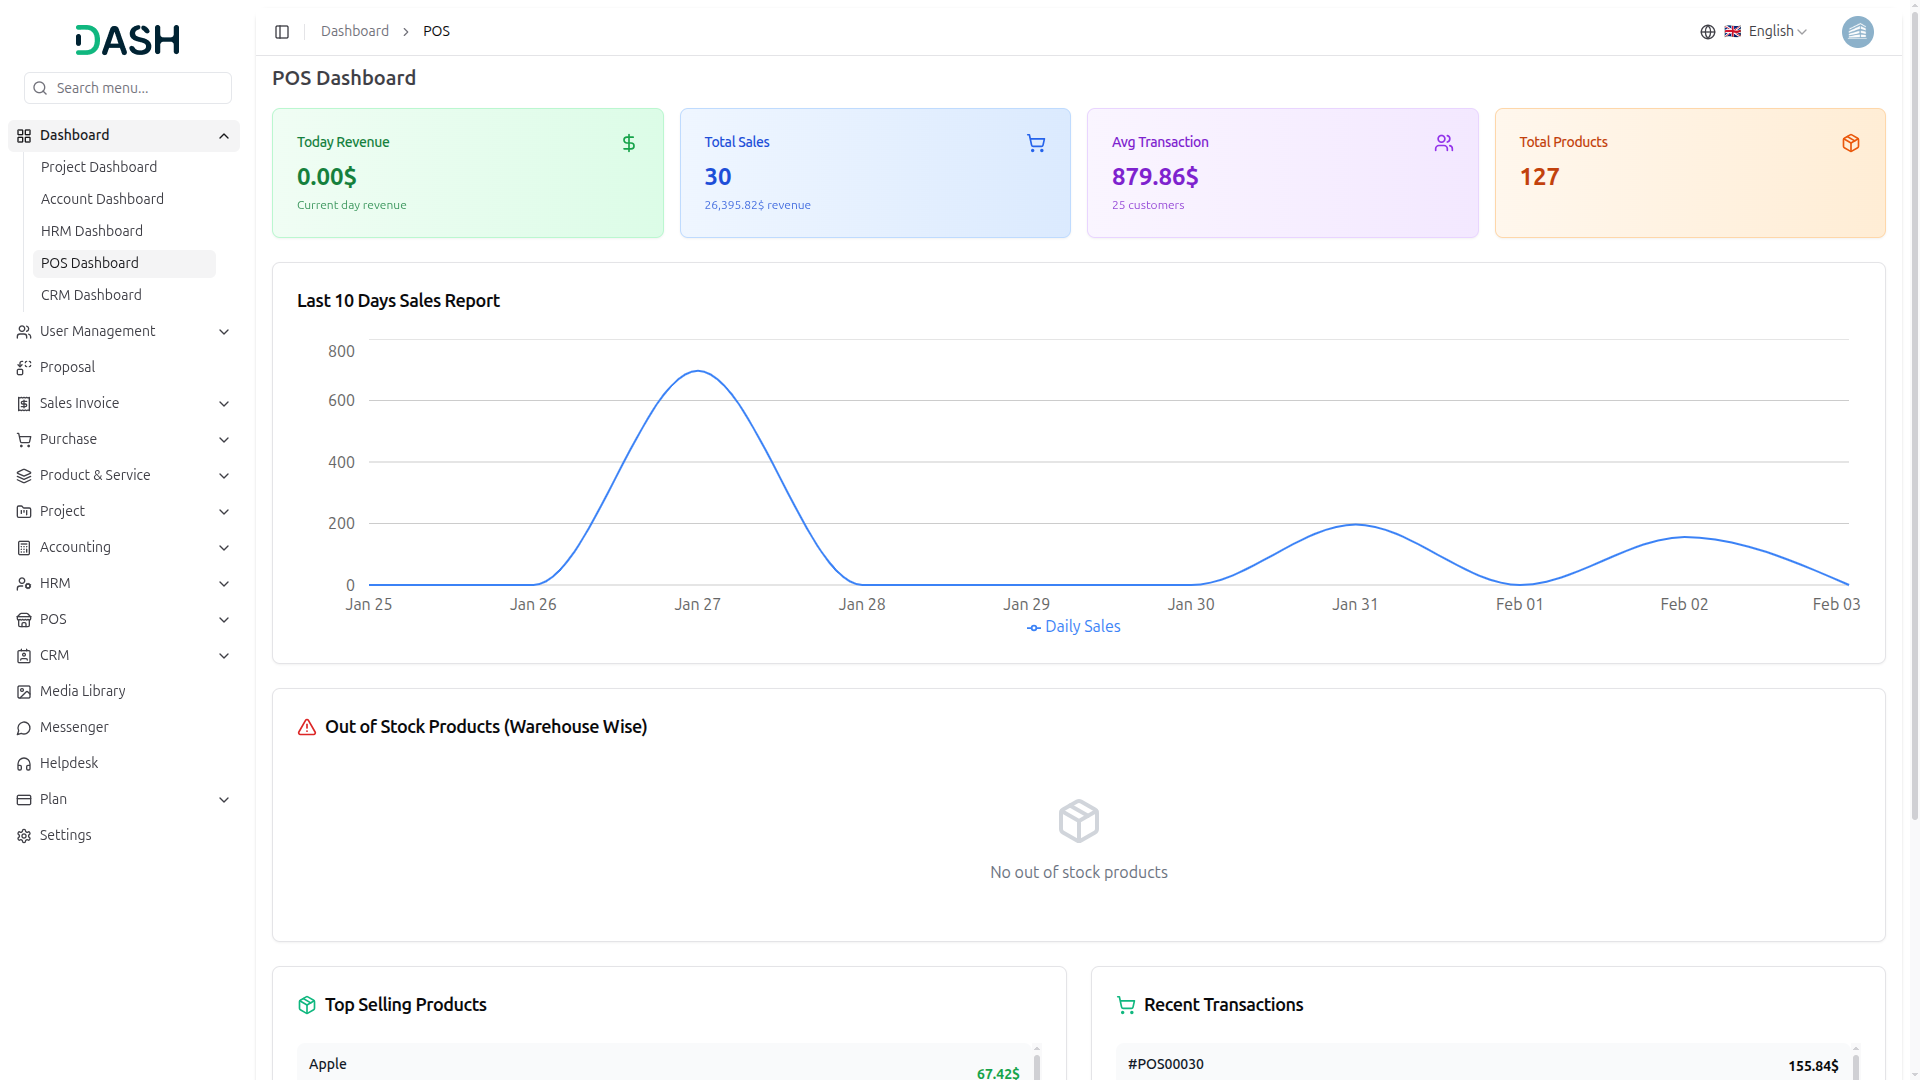Viewport: 1920px width, 1080px height.
Task: Expand the User Management chevron
Action: [x=224, y=332]
